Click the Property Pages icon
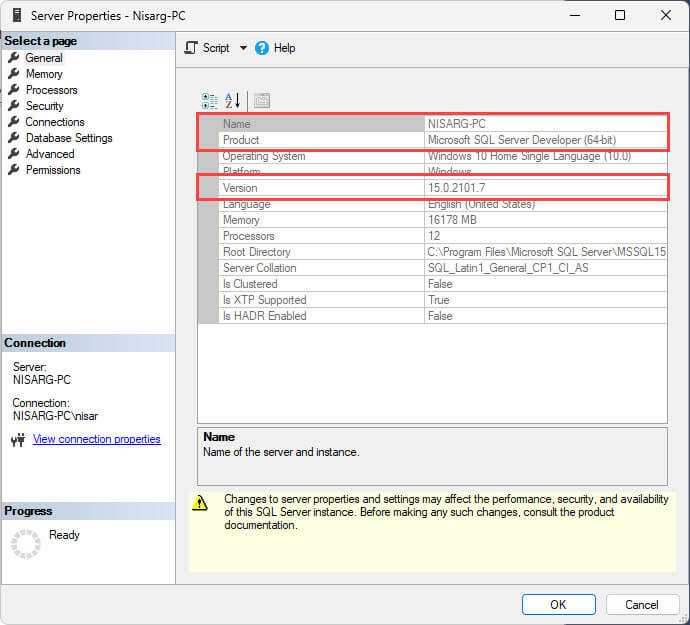 coord(262,101)
